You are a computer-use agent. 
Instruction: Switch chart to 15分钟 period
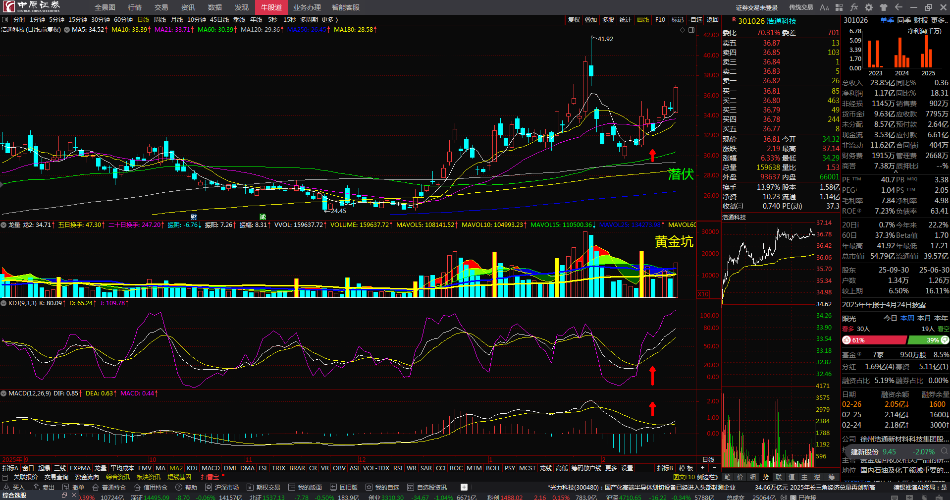(x=78, y=19)
